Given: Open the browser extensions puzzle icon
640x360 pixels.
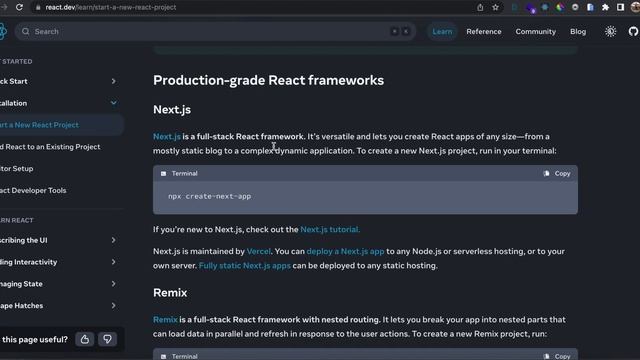Looking at the screenshot, I should click(x=605, y=7).
